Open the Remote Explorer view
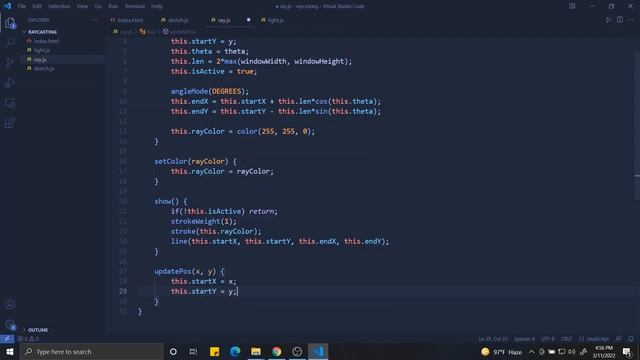 pyautogui.click(x=10, y=102)
